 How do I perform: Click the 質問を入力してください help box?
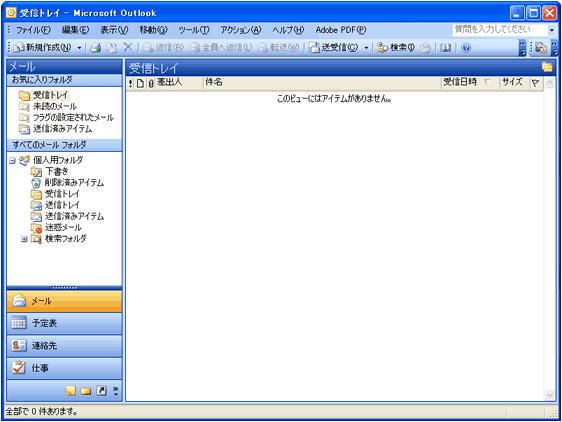[x=500, y=30]
